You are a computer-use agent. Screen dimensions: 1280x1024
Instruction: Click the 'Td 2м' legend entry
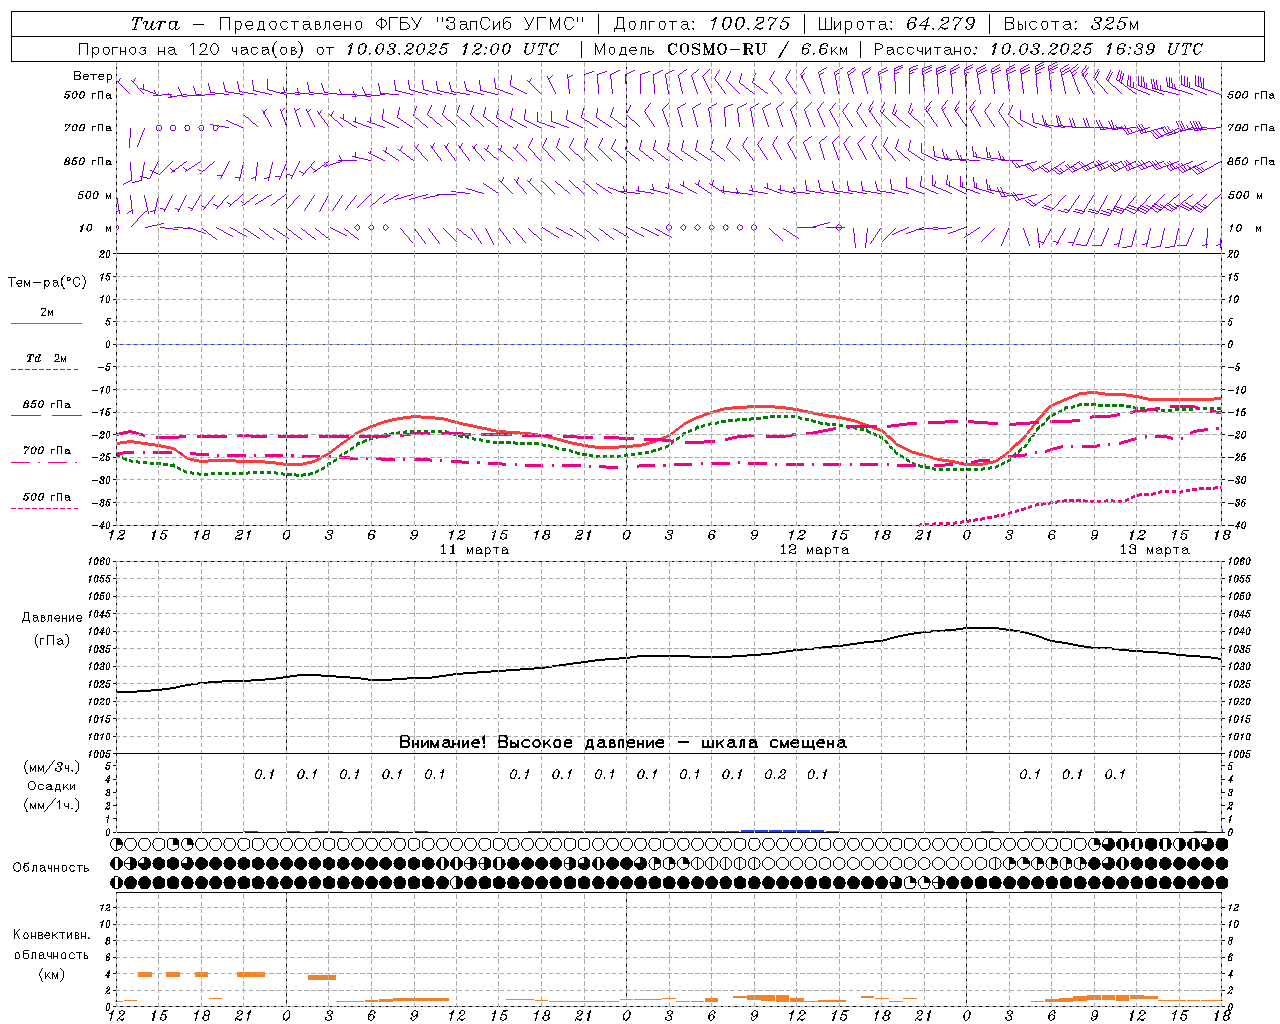click(x=47, y=358)
